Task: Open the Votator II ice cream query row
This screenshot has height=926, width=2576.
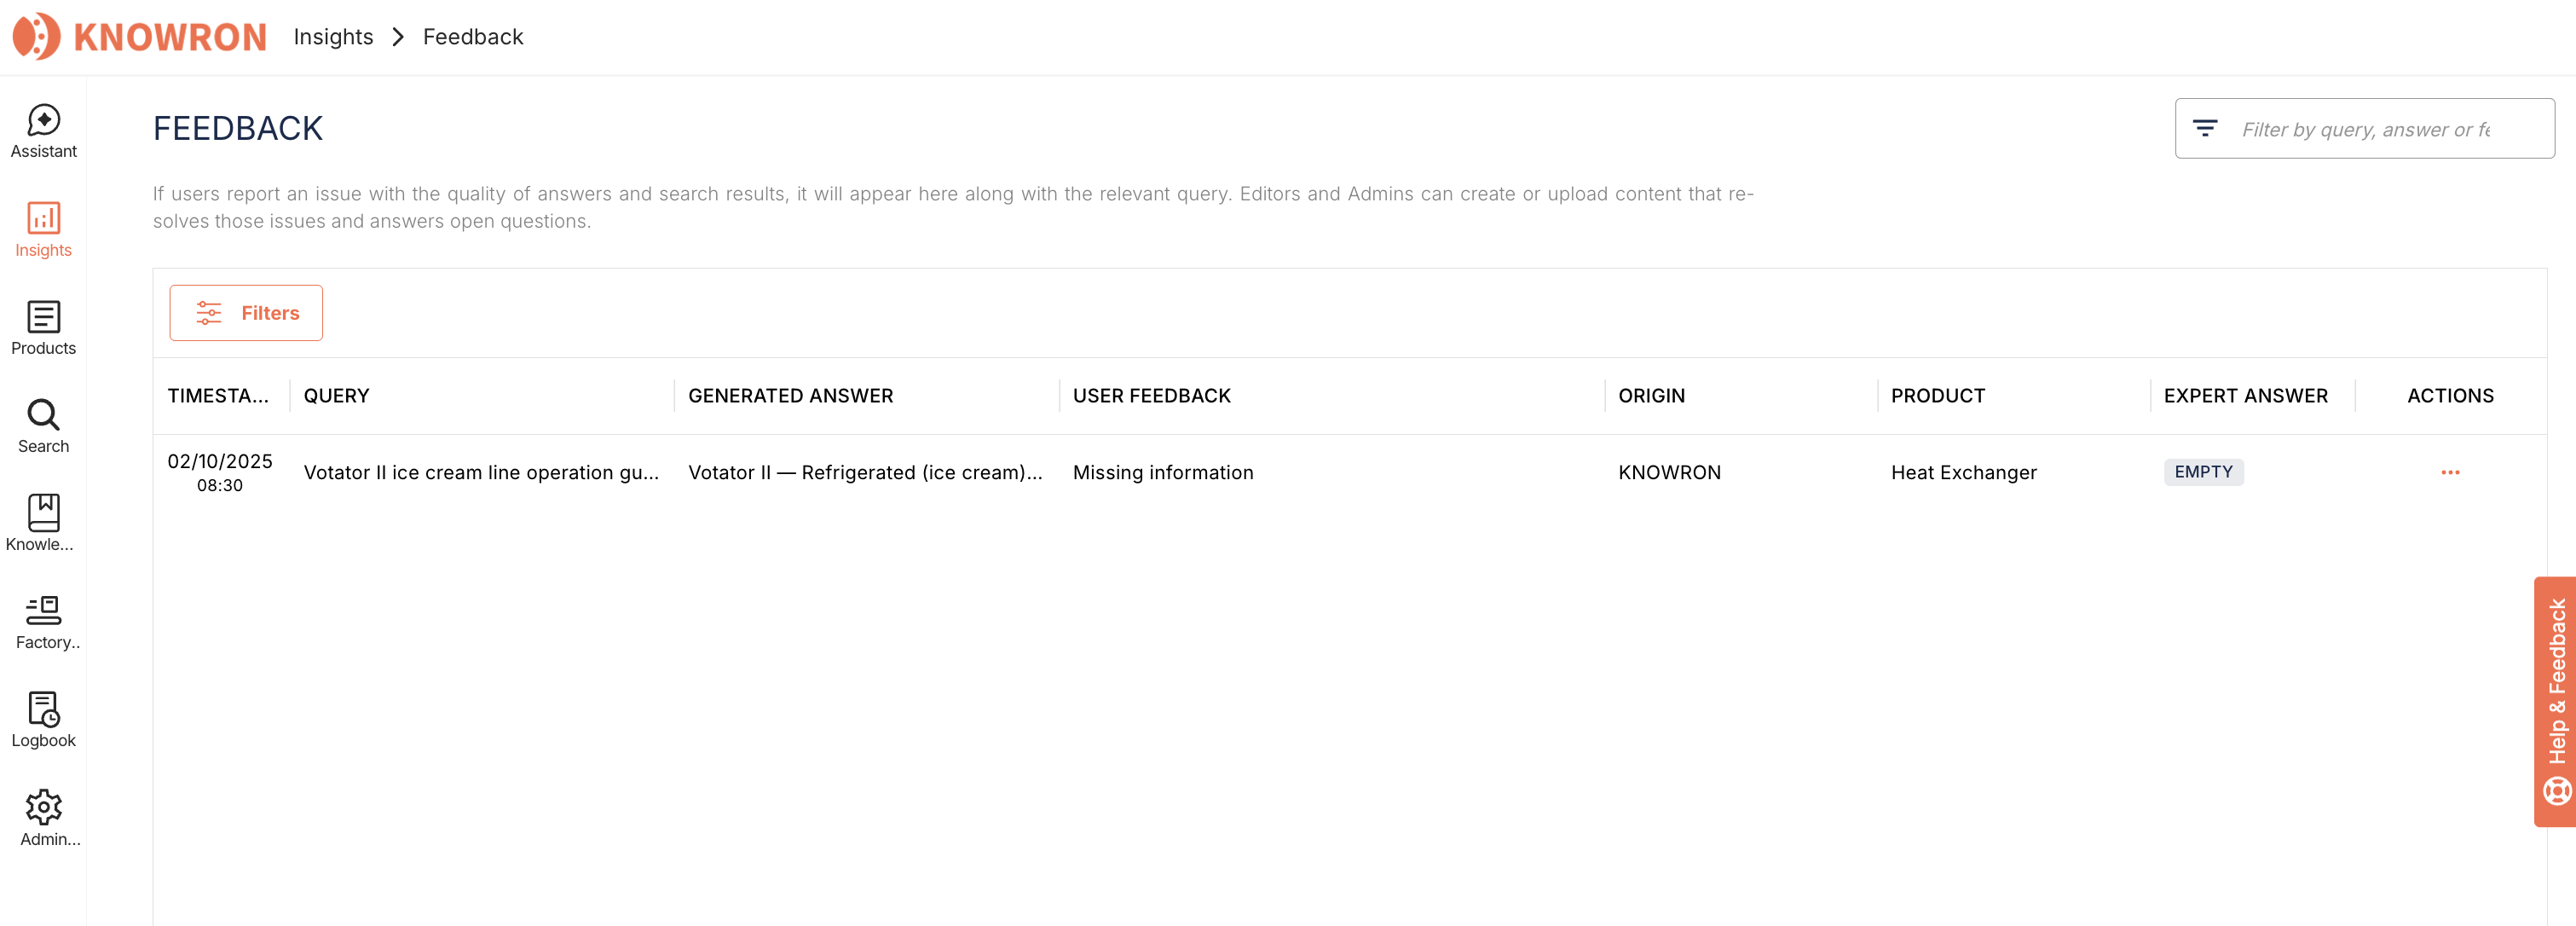Action: click(x=481, y=473)
